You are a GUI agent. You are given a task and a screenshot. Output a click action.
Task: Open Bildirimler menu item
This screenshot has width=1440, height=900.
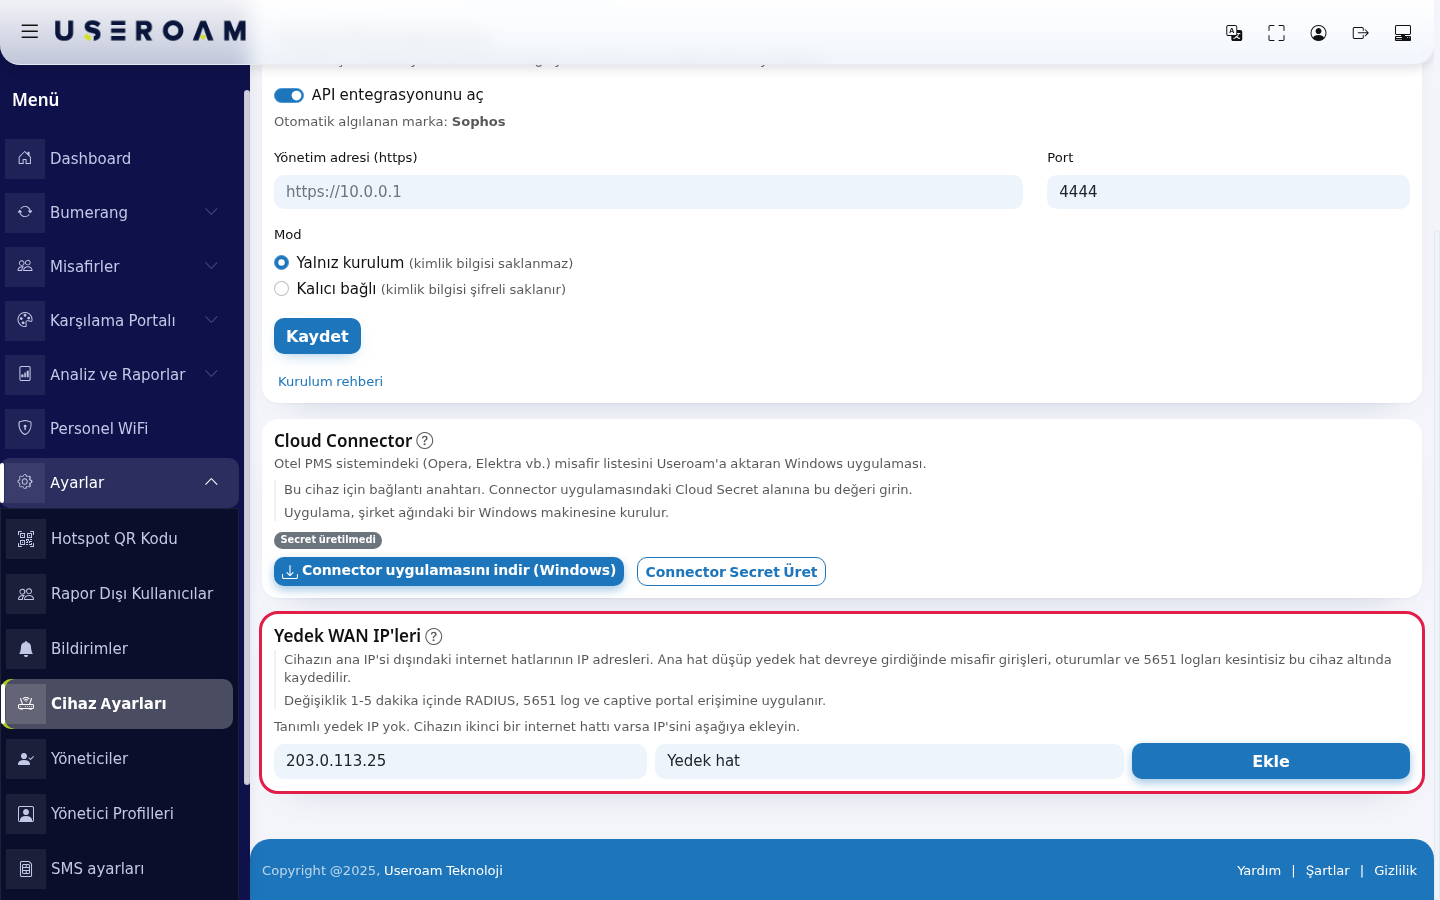(119, 649)
